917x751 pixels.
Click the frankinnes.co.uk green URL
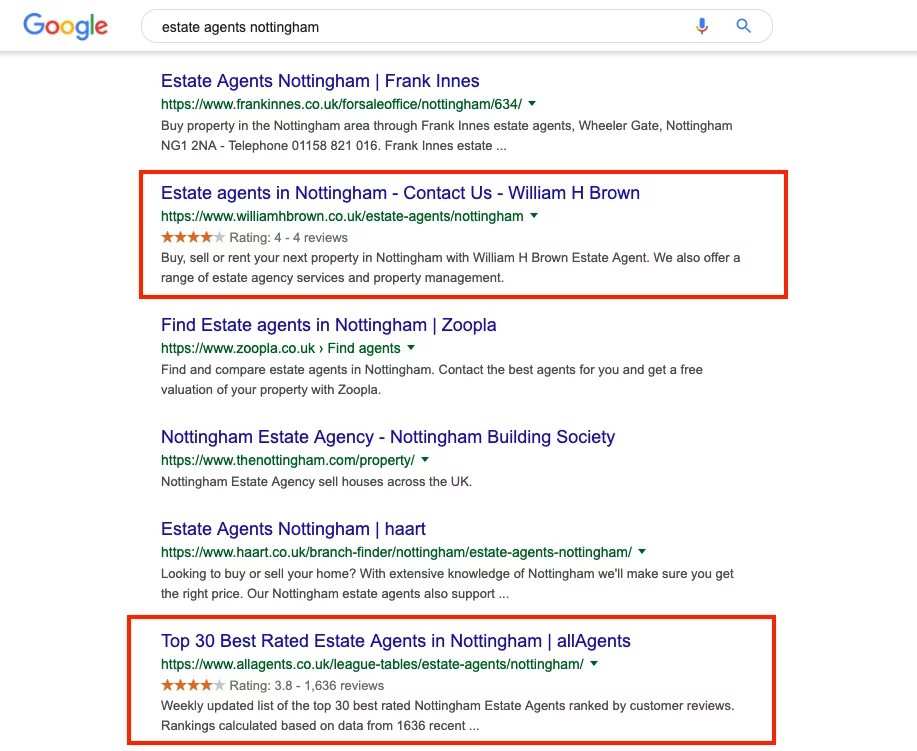coord(341,104)
